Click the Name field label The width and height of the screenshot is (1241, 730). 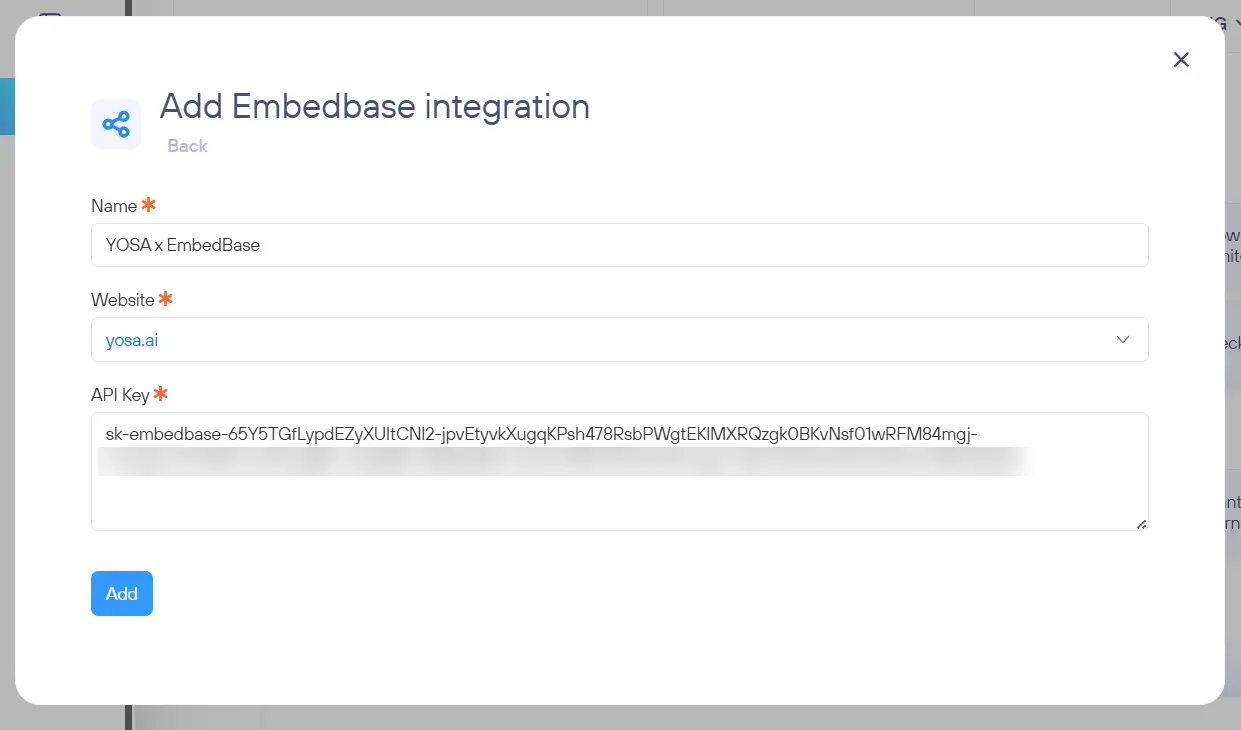(114, 206)
